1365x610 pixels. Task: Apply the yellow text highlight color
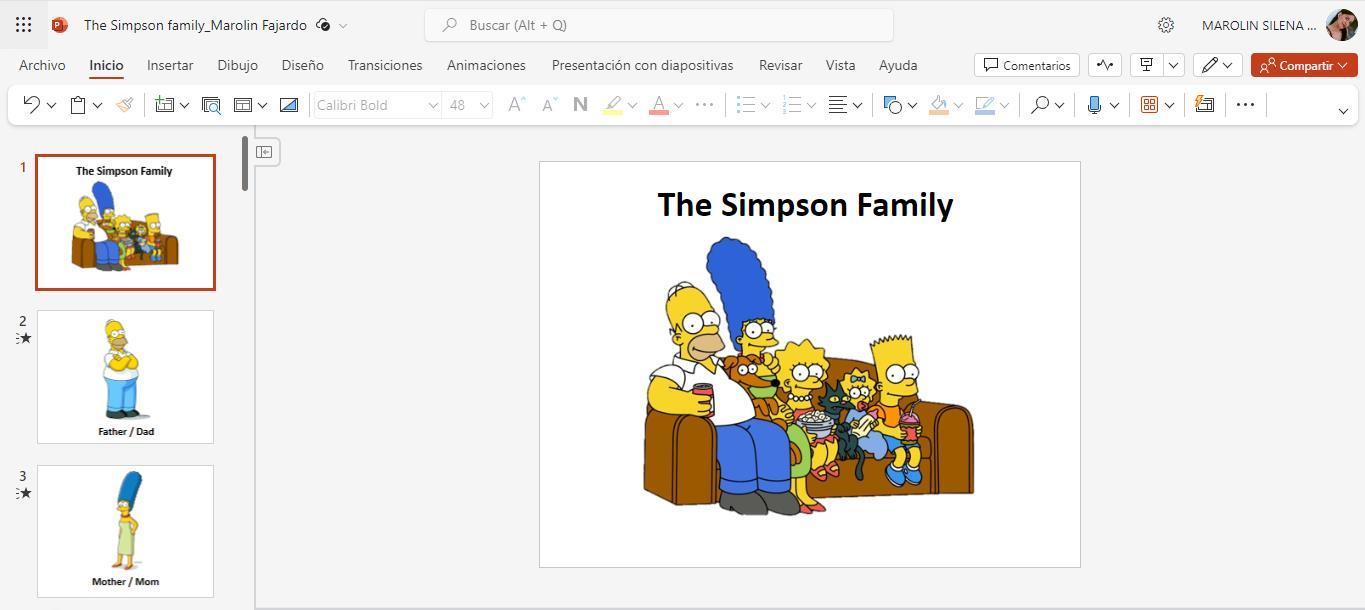pyautogui.click(x=612, y=104)
